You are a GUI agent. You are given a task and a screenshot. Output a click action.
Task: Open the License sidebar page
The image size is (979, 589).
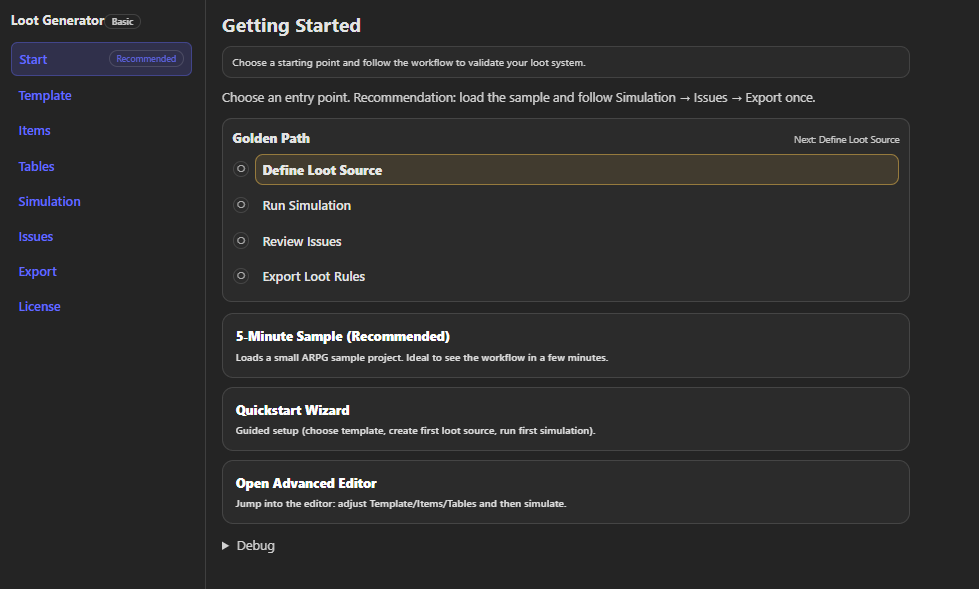[39, 307]
